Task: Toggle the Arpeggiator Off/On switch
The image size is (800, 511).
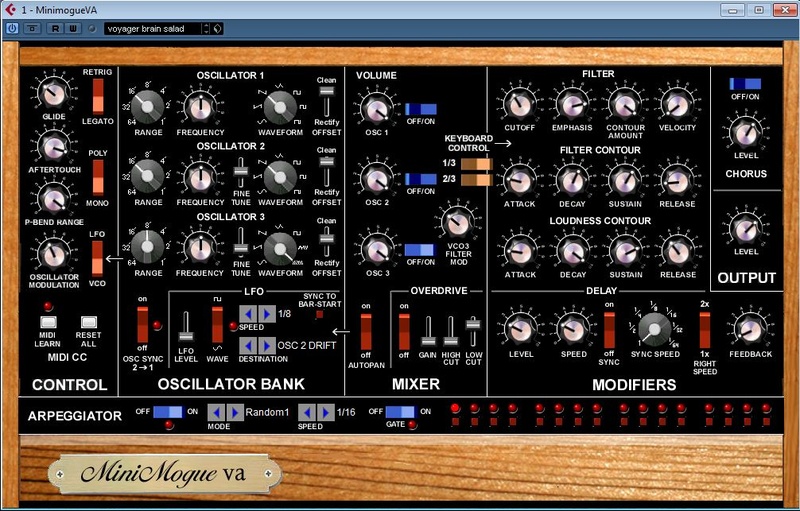Action: 168,412
